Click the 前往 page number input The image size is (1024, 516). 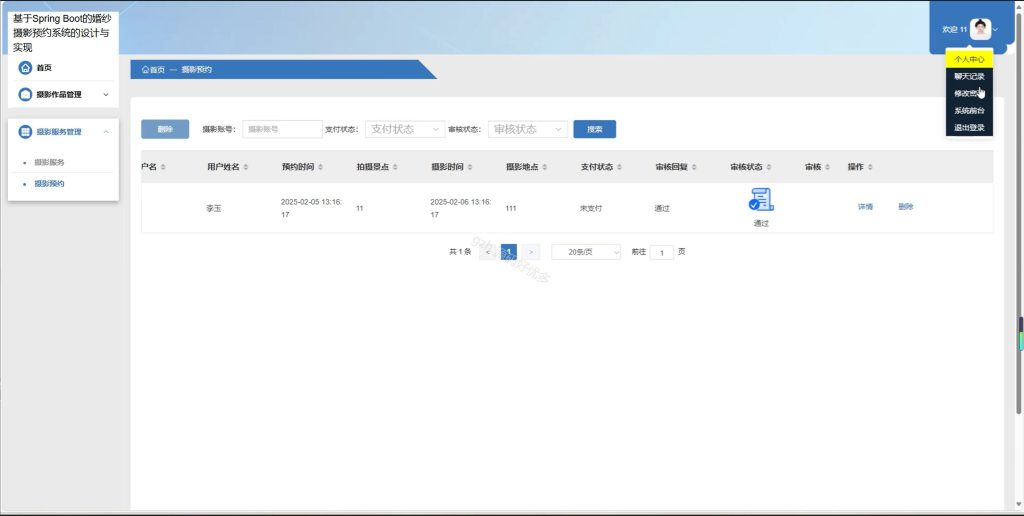click(662, 253)
